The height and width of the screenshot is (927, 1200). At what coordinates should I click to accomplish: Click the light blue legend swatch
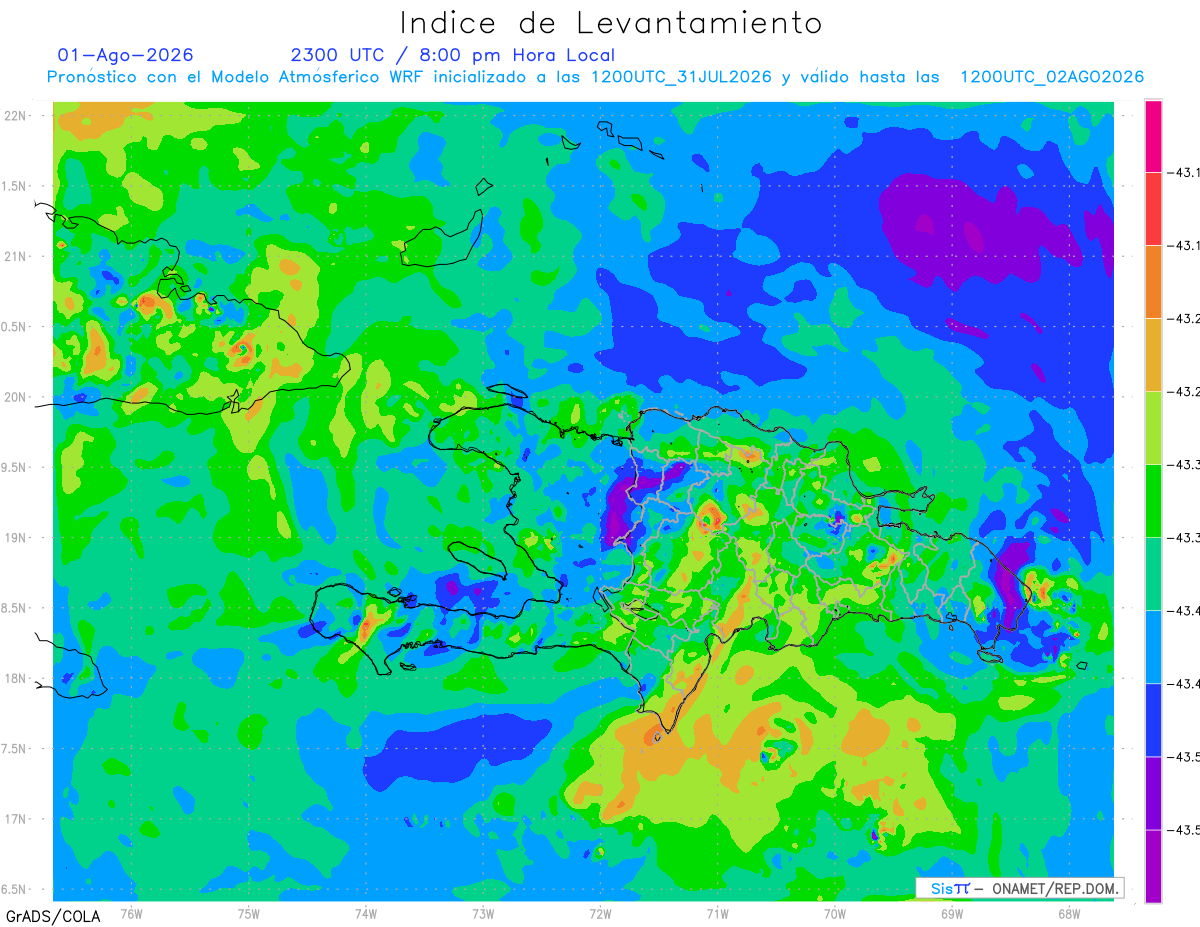(1153, 647)
